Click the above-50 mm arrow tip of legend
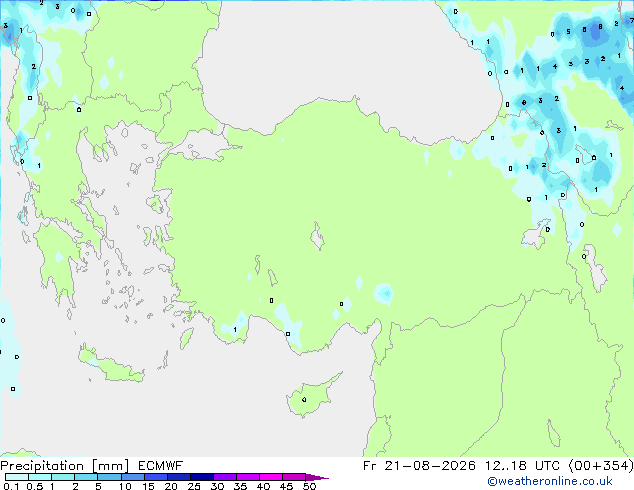This screenshot has width=634, height=490. 317,477
